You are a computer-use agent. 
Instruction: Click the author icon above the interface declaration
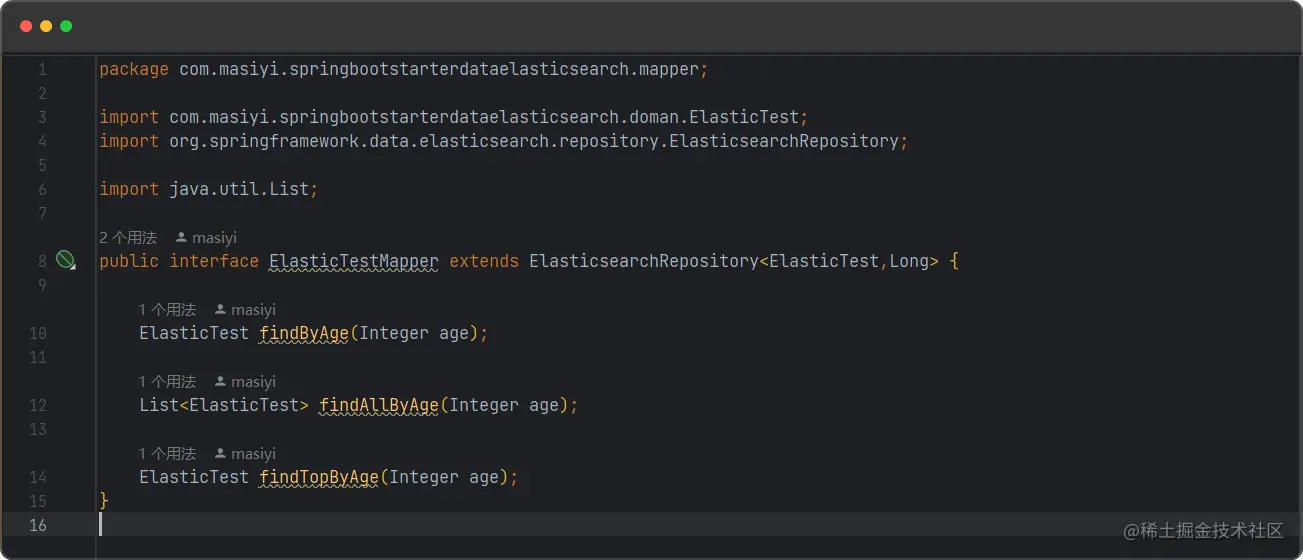(181, 238)
